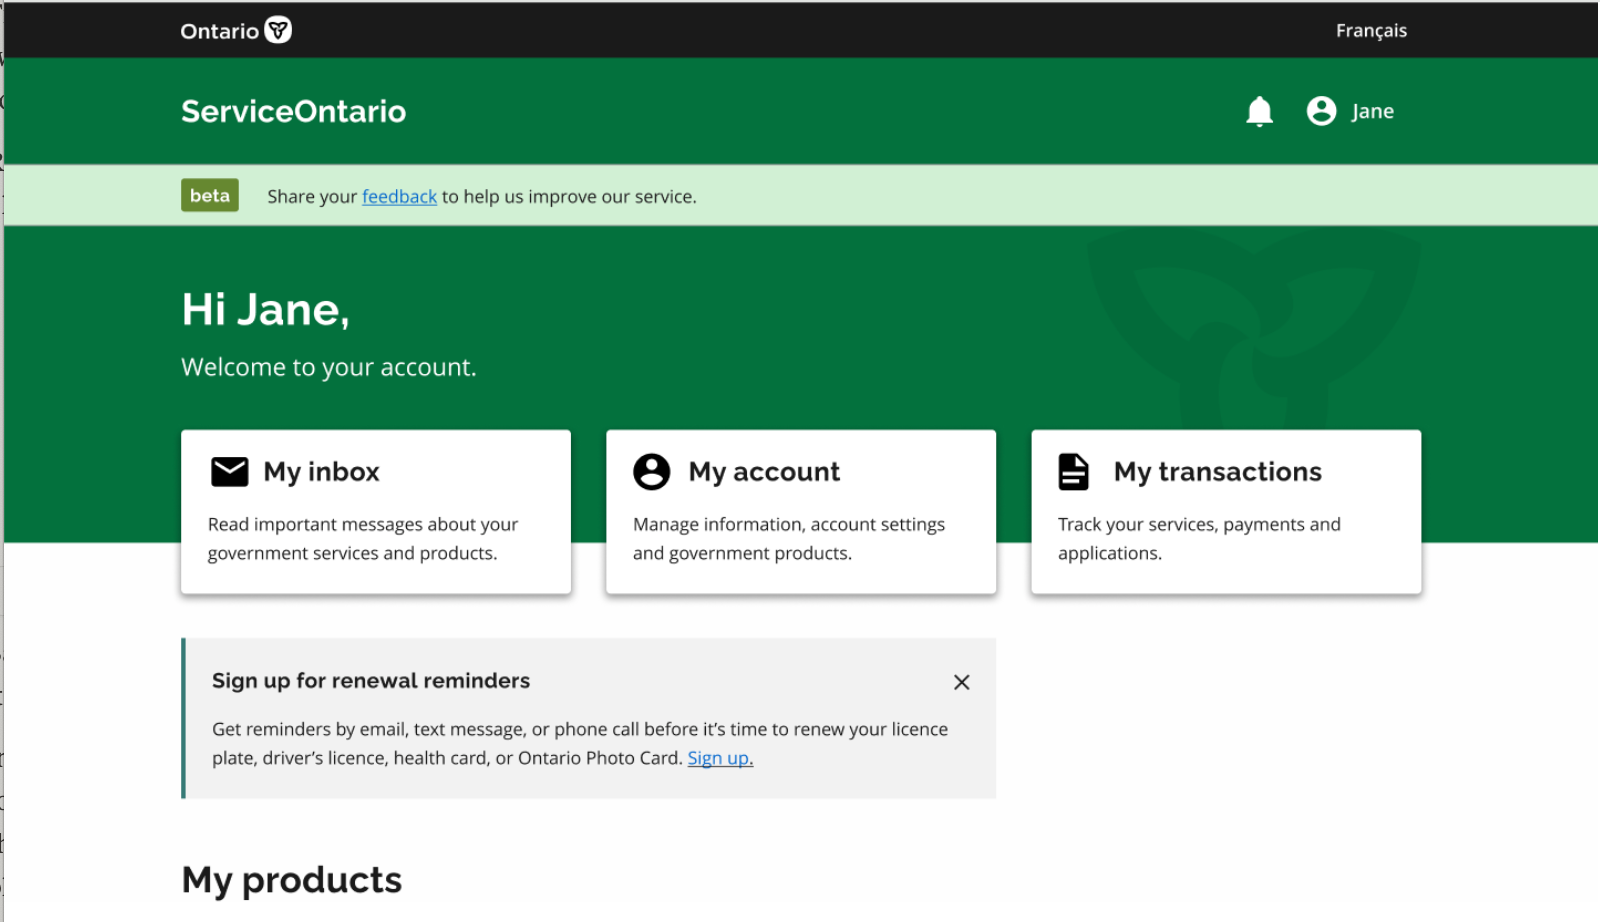
Task: Open the My inbox card heading
Action: click(x=321, y=472)
